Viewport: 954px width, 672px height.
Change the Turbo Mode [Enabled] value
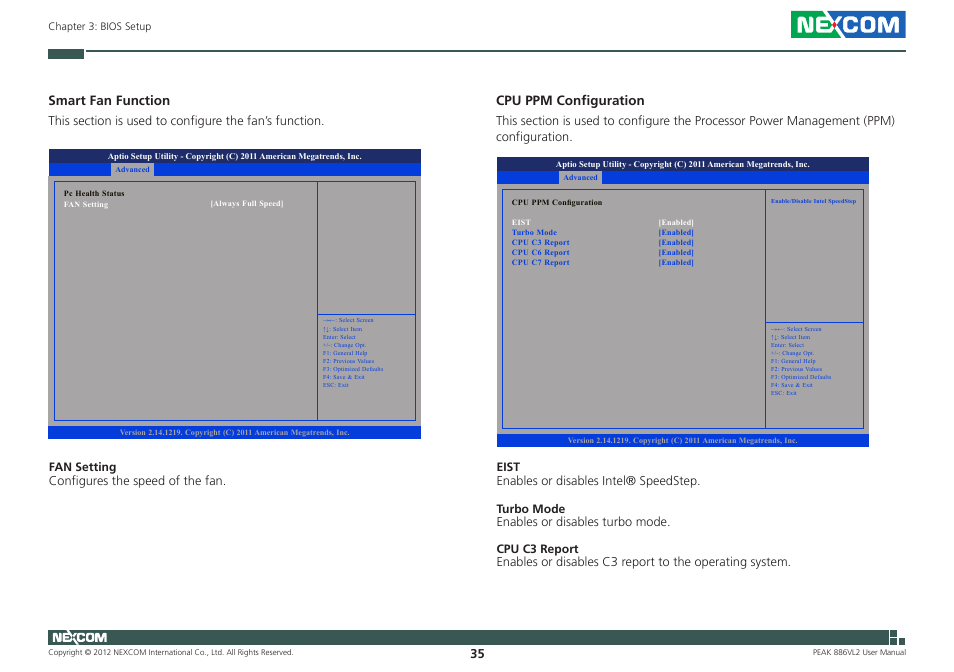click(676, 232)
